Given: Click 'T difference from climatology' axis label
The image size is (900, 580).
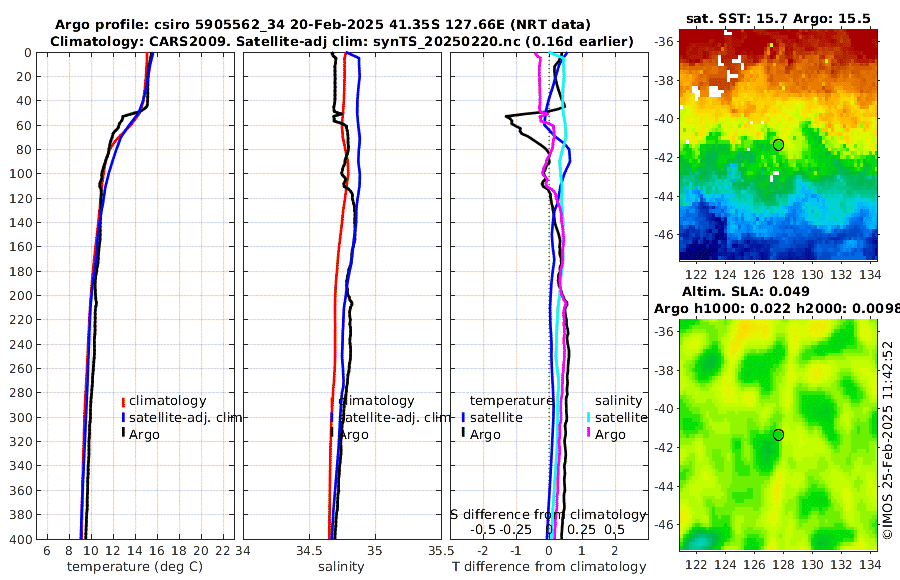Looking at the screenshot, I should tap(549, 567).
